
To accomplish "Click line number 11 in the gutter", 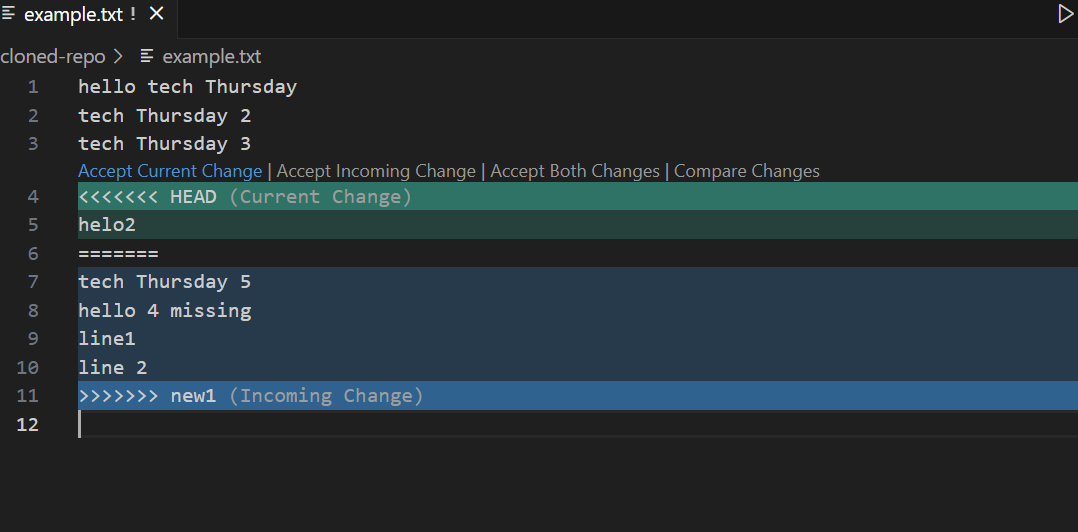I will tap(29, 396).
